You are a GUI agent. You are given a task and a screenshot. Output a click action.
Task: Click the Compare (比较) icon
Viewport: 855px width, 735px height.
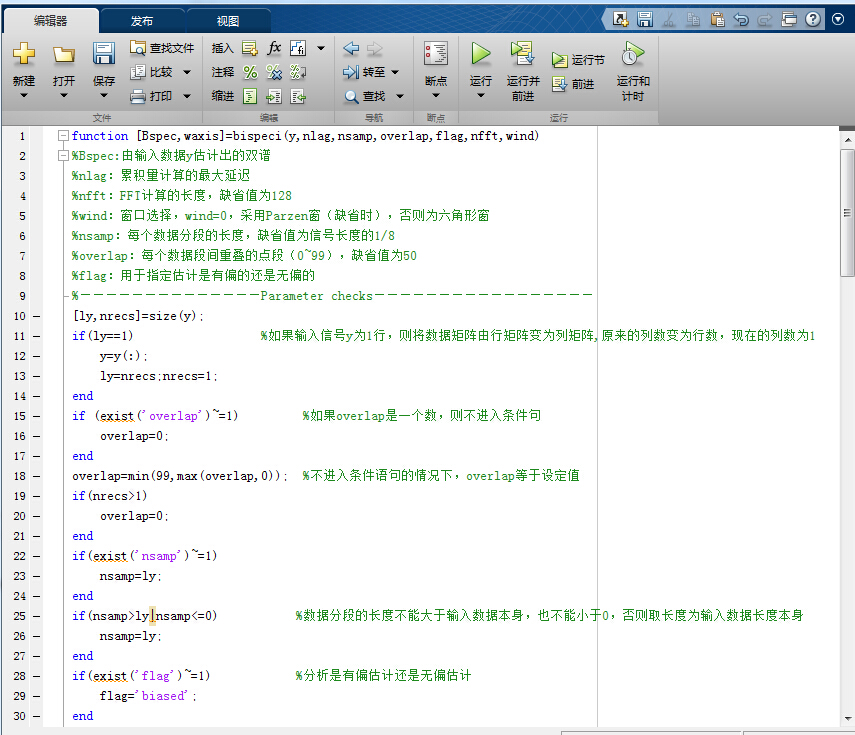(x=138, y=72)
